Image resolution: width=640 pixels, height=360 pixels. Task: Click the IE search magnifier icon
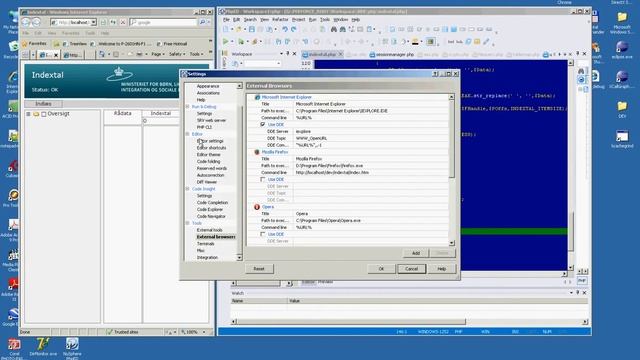click(x=202, y=22)
